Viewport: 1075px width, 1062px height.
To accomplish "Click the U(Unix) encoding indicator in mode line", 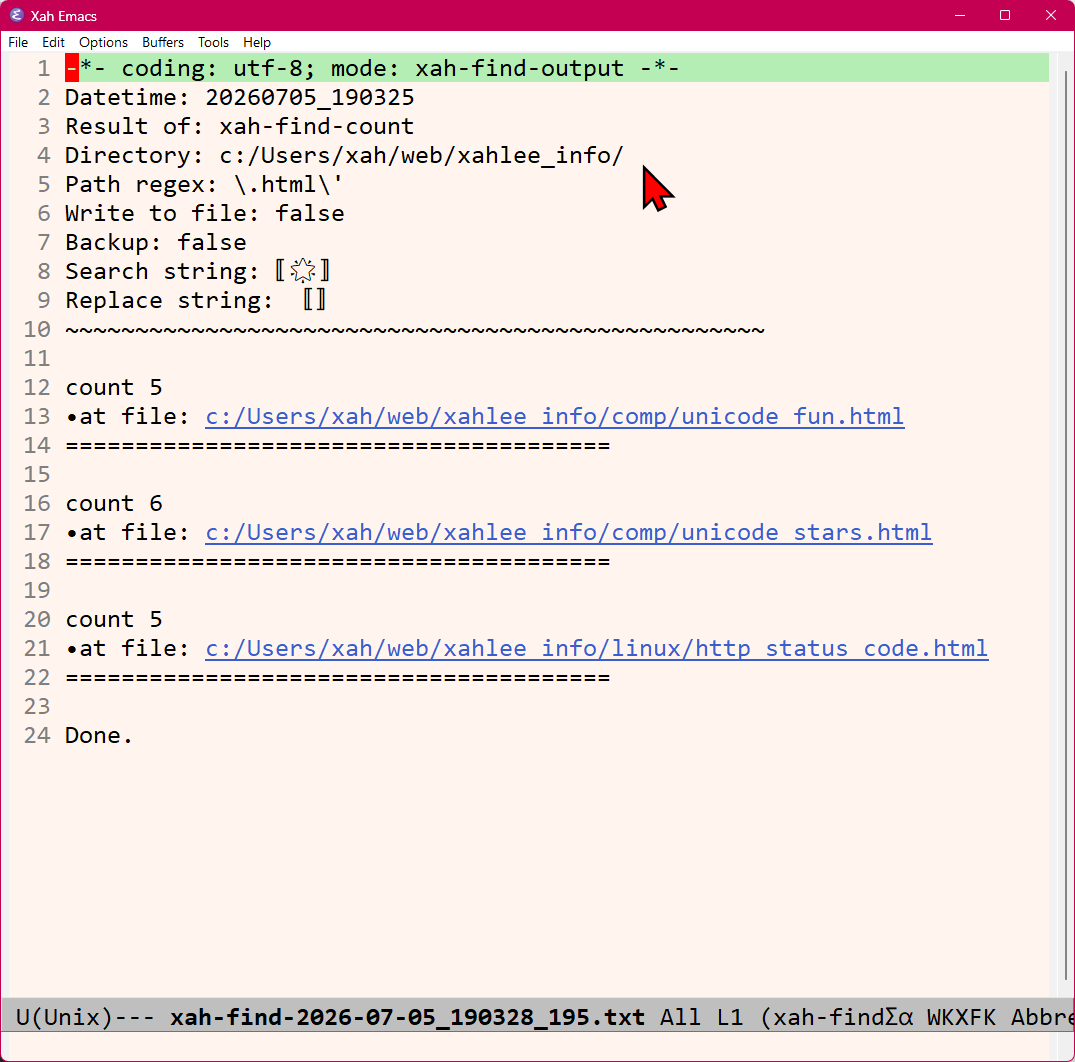I will coord(64,1017).
